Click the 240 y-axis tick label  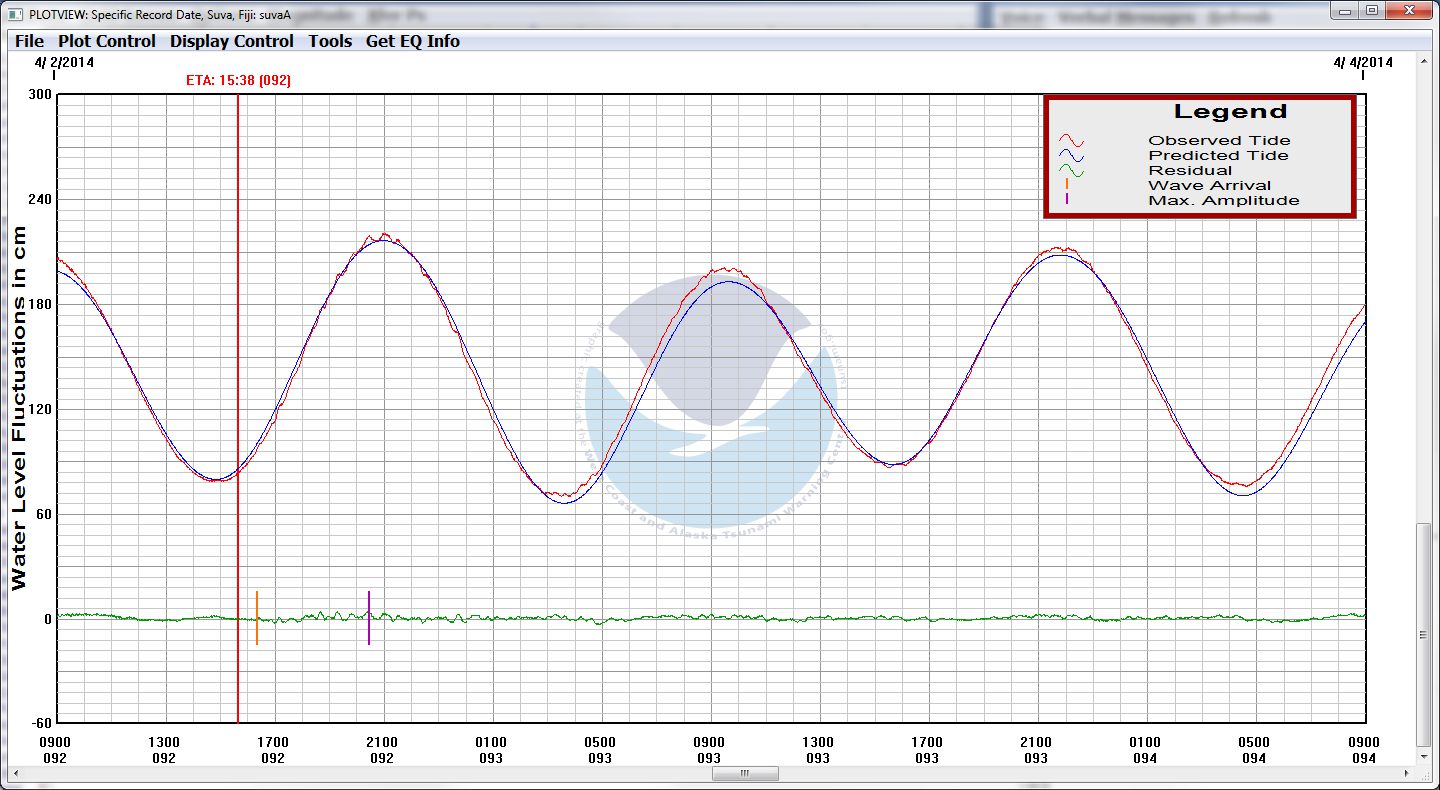(x=39, y=199)
